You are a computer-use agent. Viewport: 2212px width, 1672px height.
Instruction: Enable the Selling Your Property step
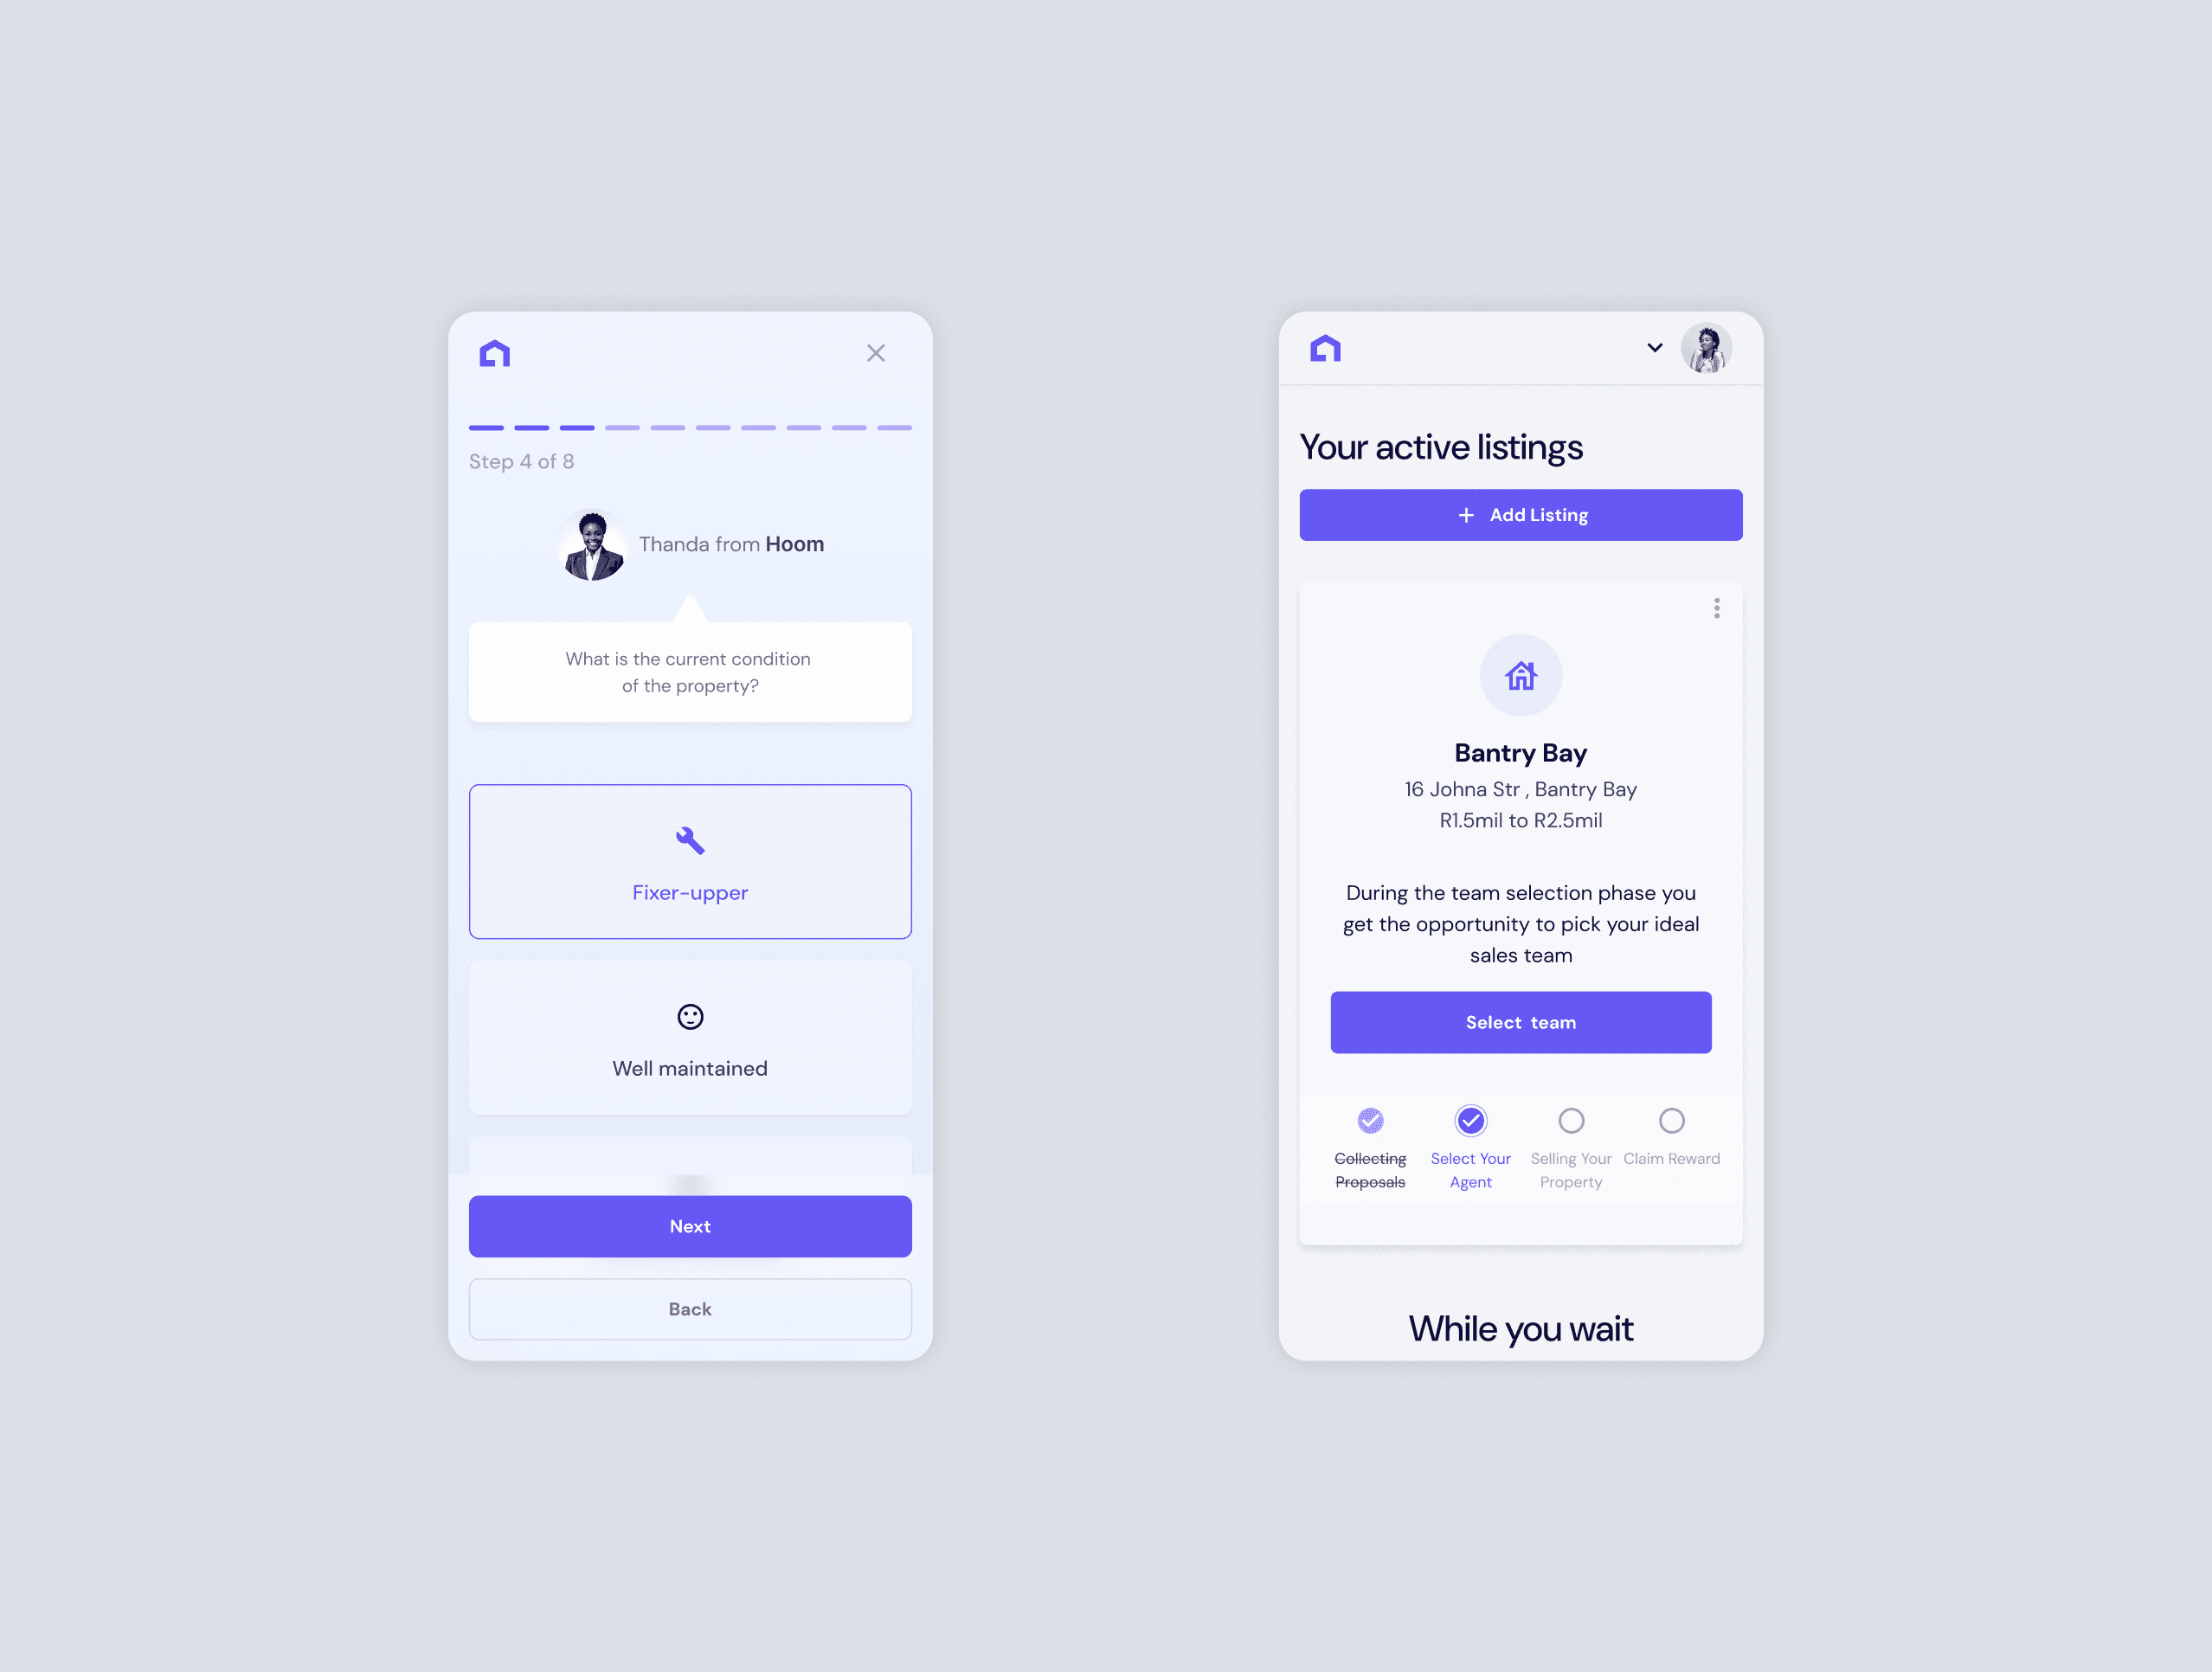pos(1568,1121)
